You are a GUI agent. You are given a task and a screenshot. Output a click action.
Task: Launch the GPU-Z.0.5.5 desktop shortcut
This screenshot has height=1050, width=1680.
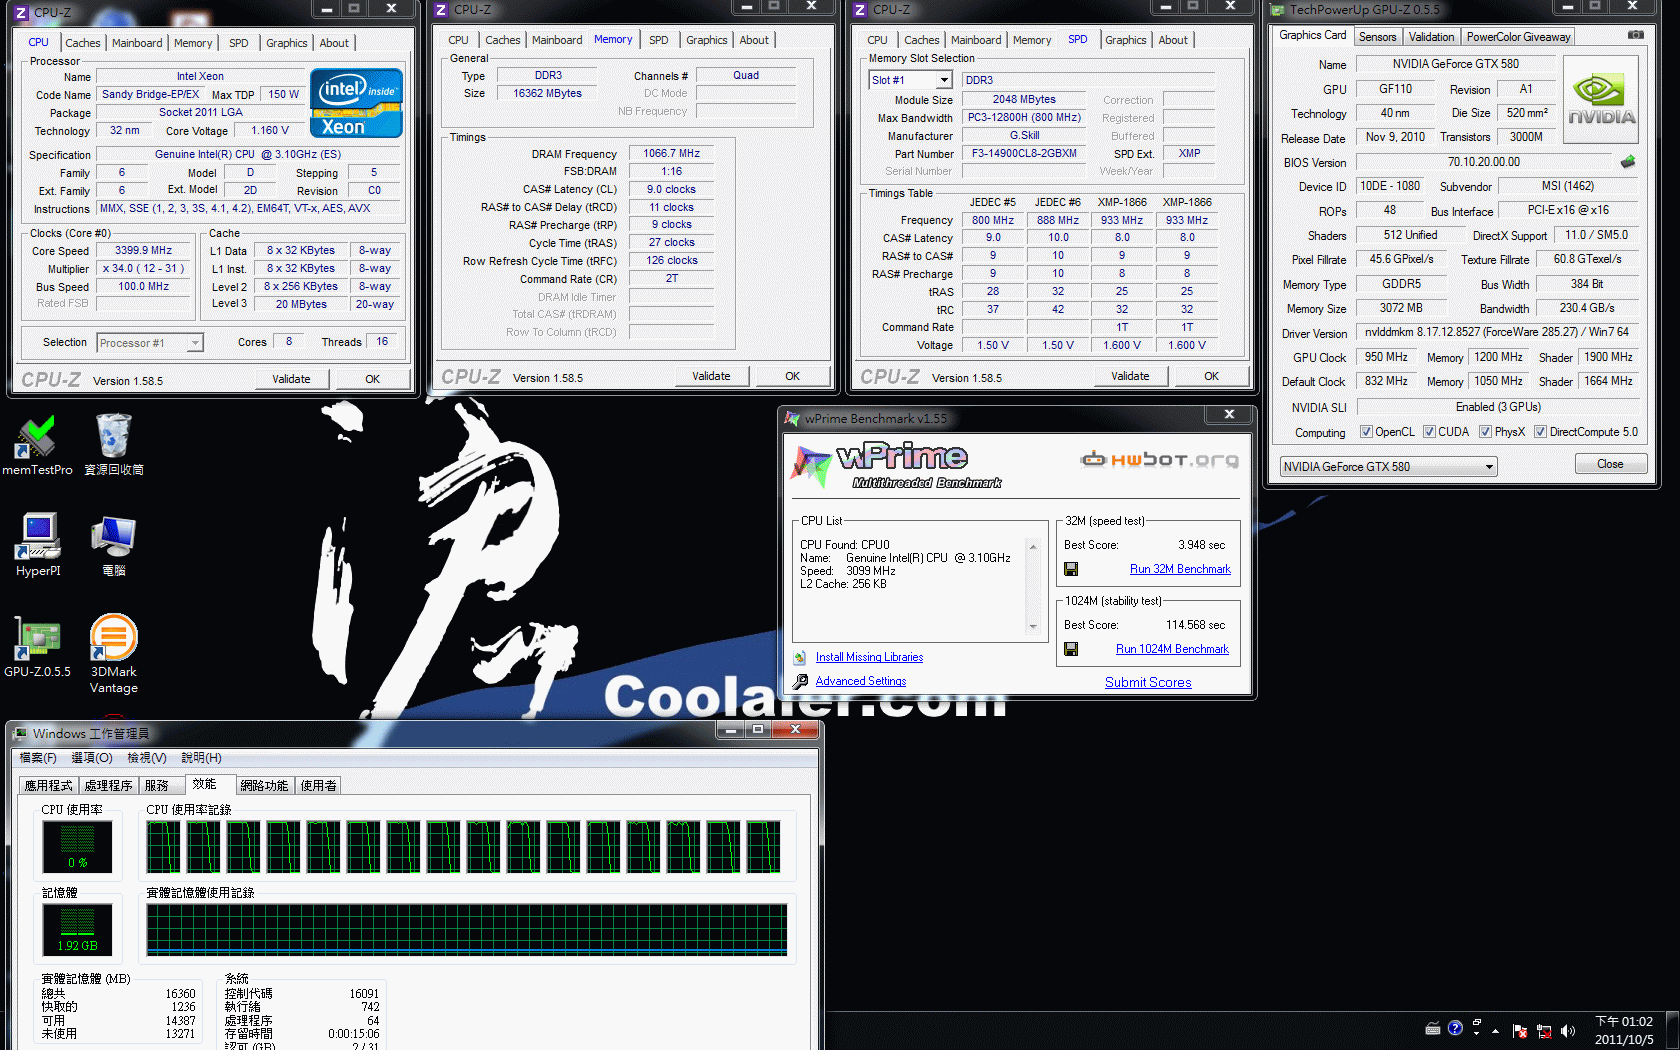[37, 647]
